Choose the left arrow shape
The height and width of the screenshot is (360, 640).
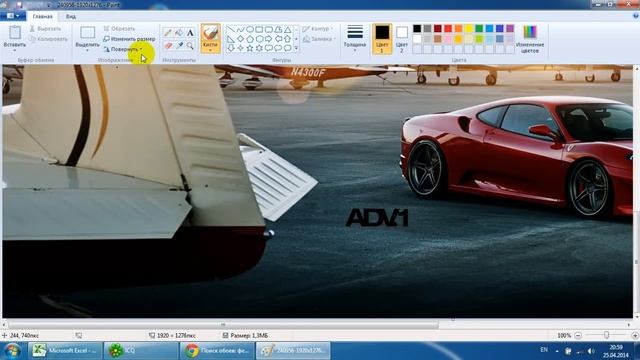click(278, 39)
